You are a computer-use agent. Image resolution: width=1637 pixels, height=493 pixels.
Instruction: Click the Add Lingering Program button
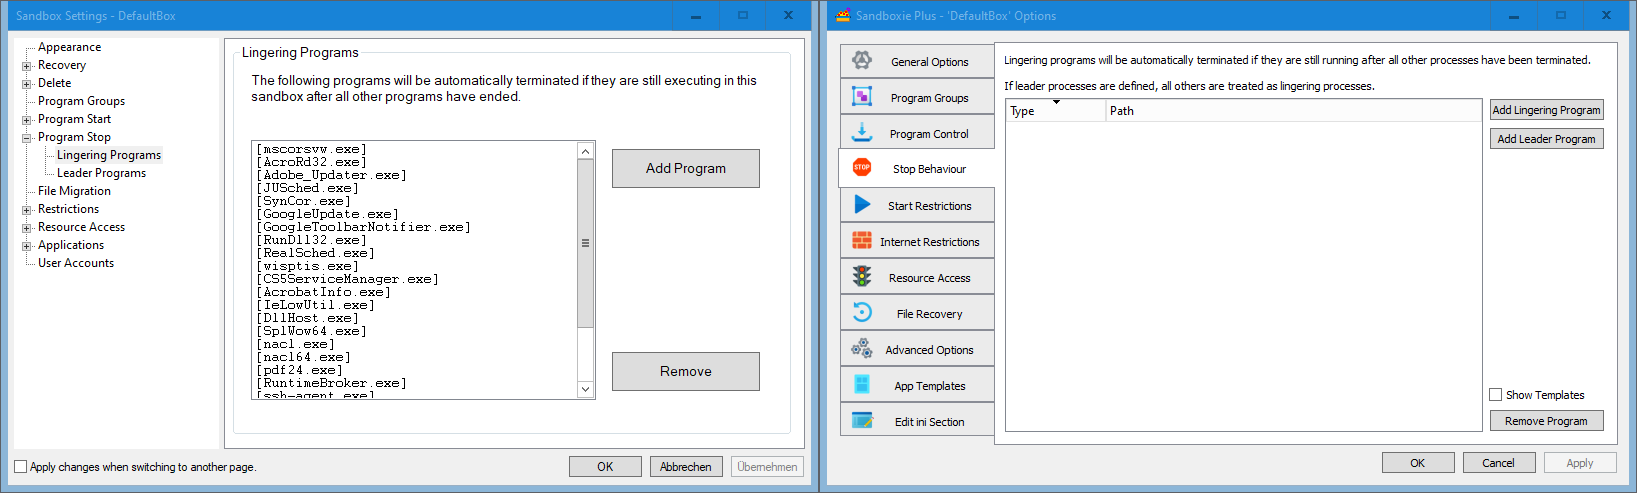pyautogui.click(x=1546, y=110)
